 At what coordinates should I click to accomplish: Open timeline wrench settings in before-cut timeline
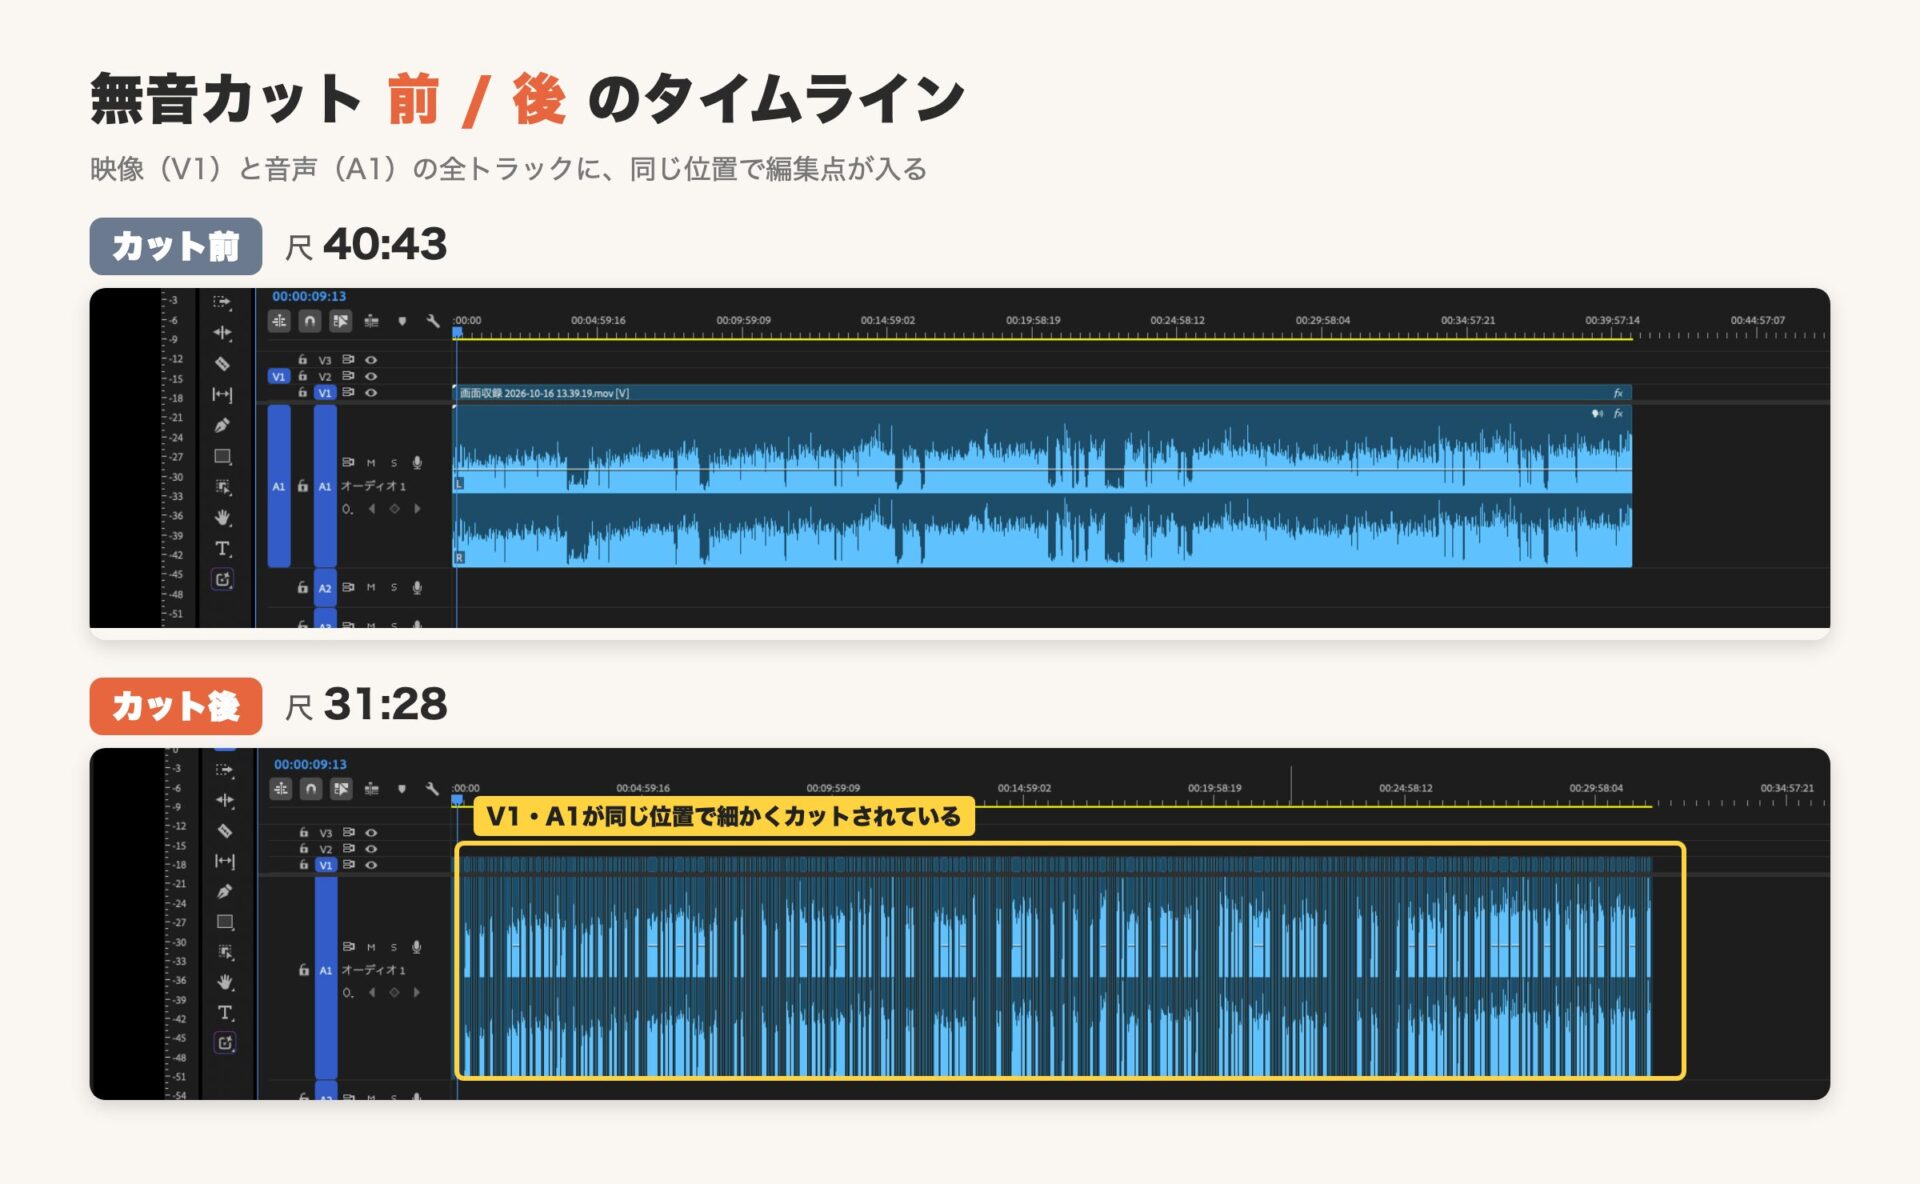pyautogui.click(x=432, y=321)
